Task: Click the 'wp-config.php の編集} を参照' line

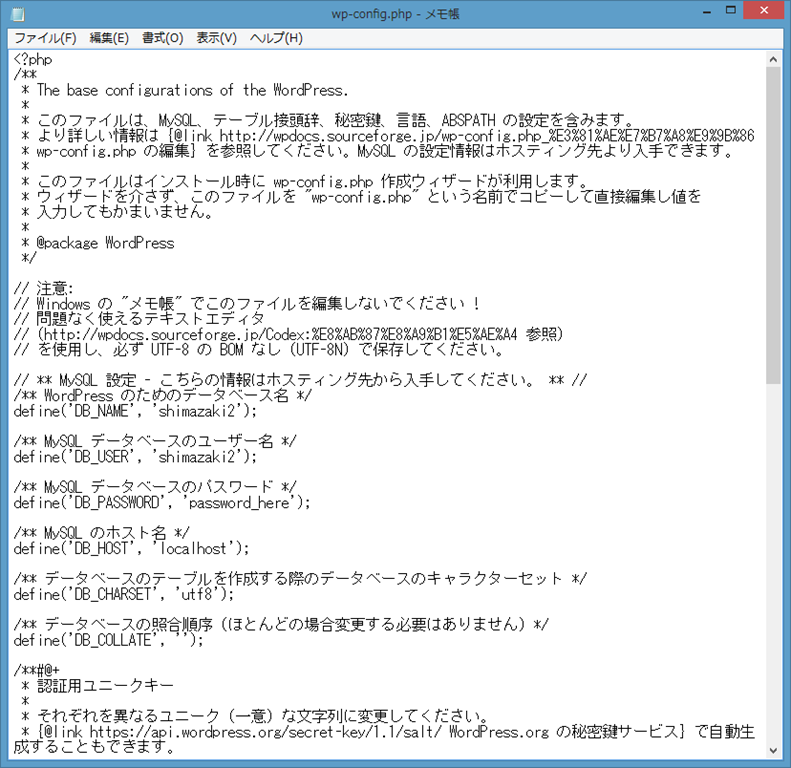Action: coord(378,151)
